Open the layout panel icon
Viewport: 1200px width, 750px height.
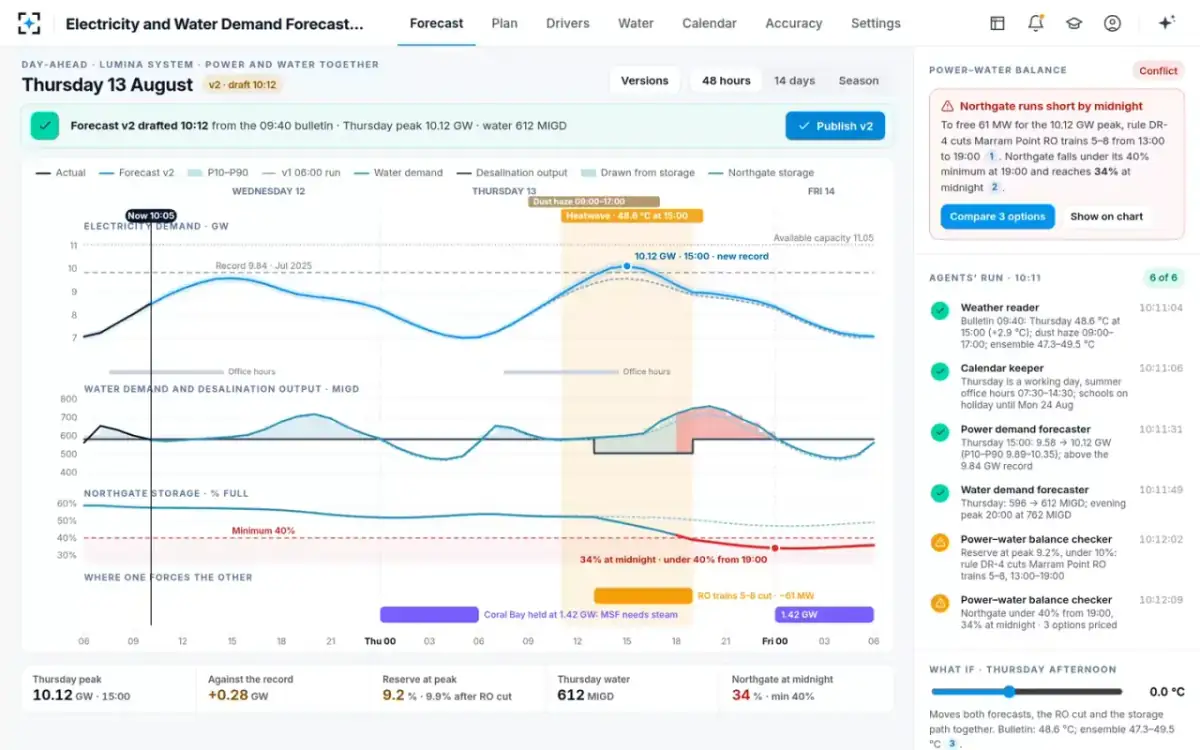click(x=997, y=23)
